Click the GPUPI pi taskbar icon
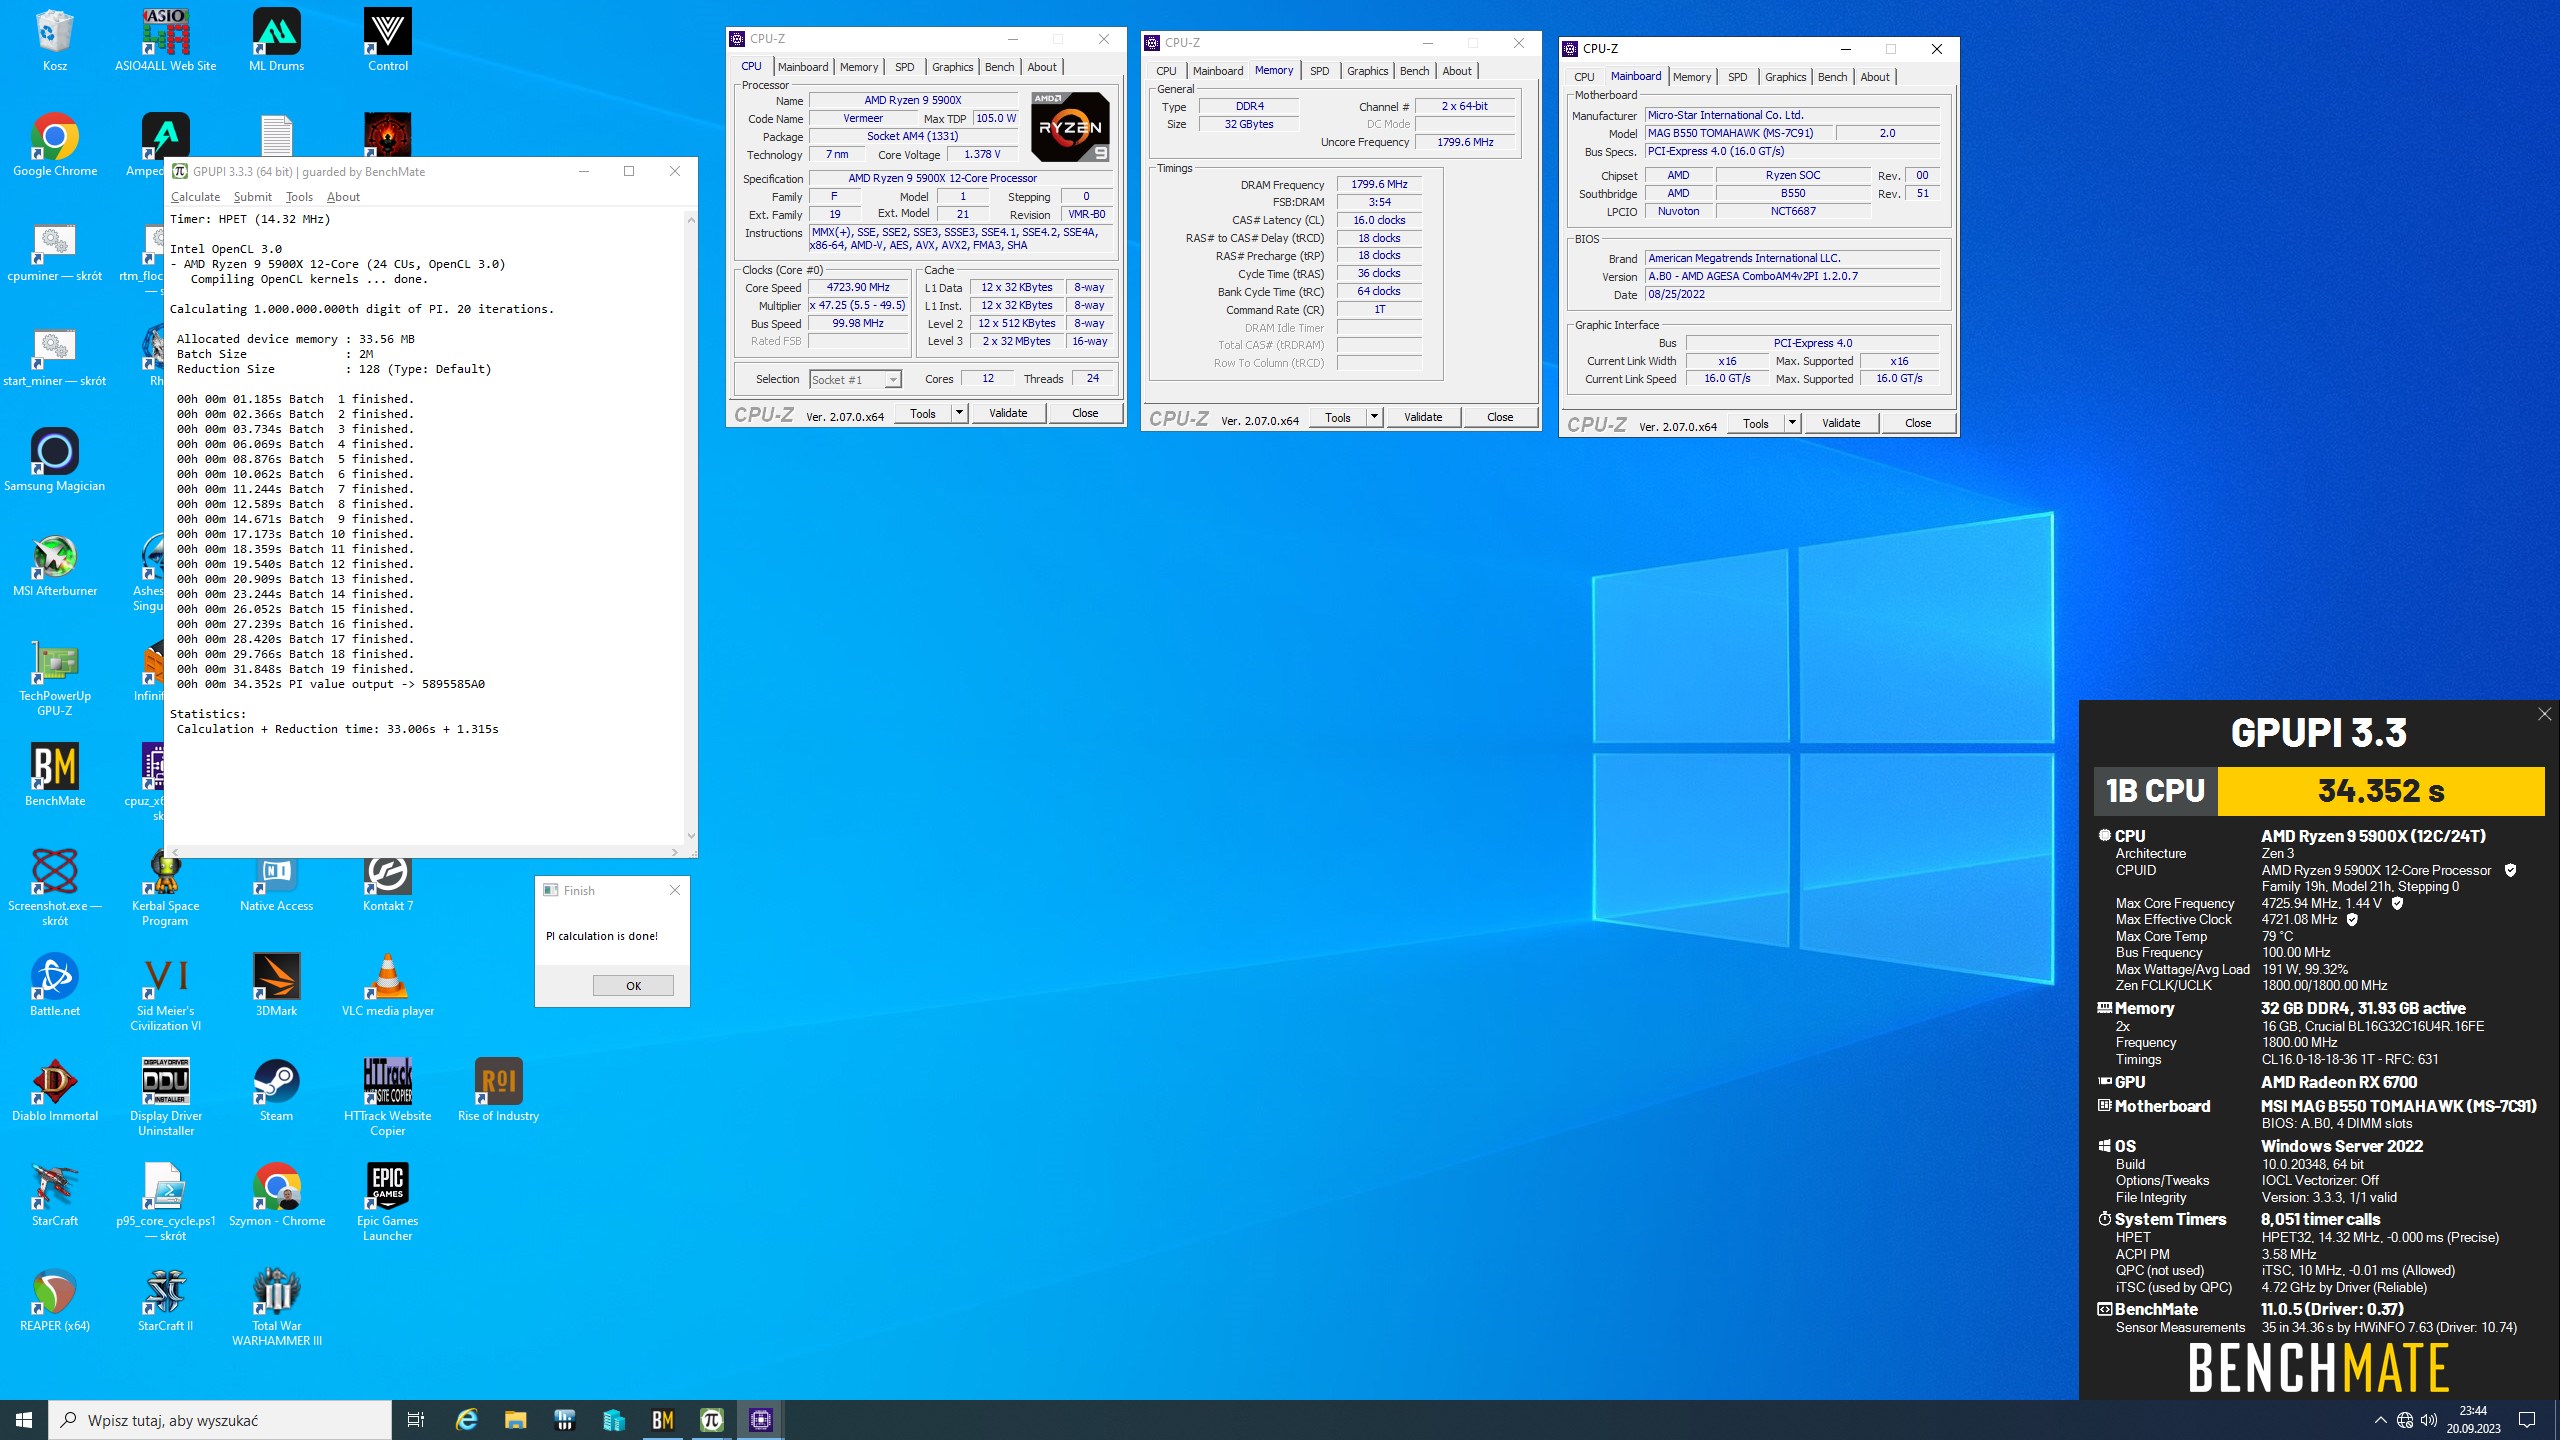Screen dimensions: 2560x1440 (x=712, y=1420)
